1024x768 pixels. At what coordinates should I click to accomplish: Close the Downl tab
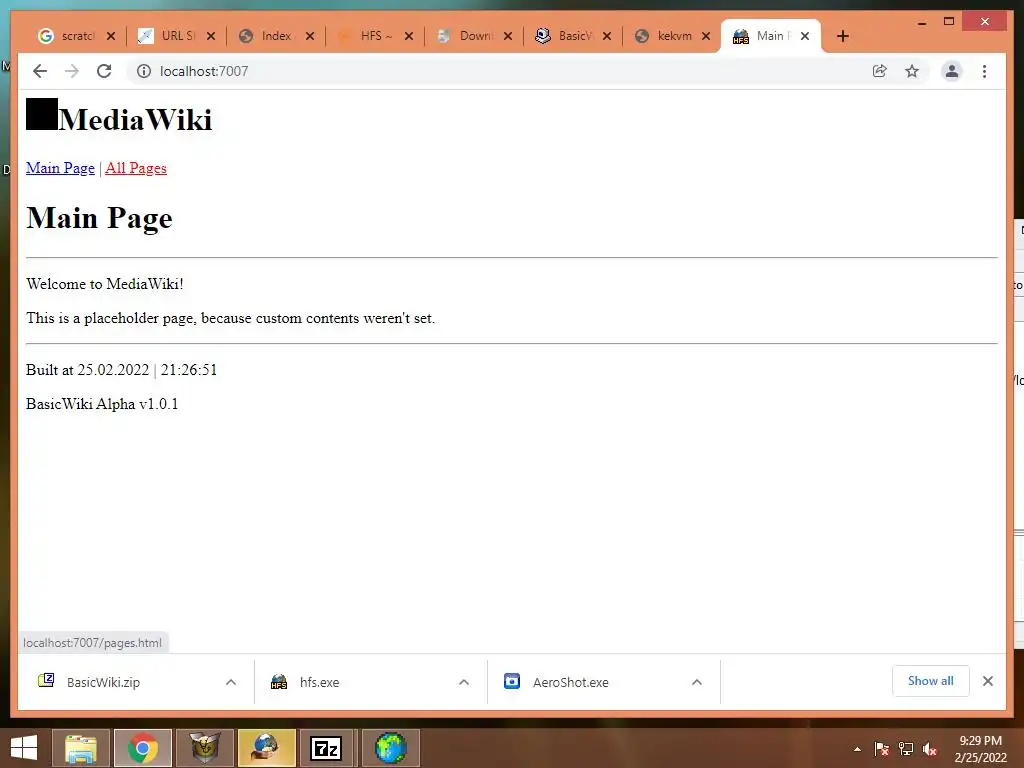508,36
